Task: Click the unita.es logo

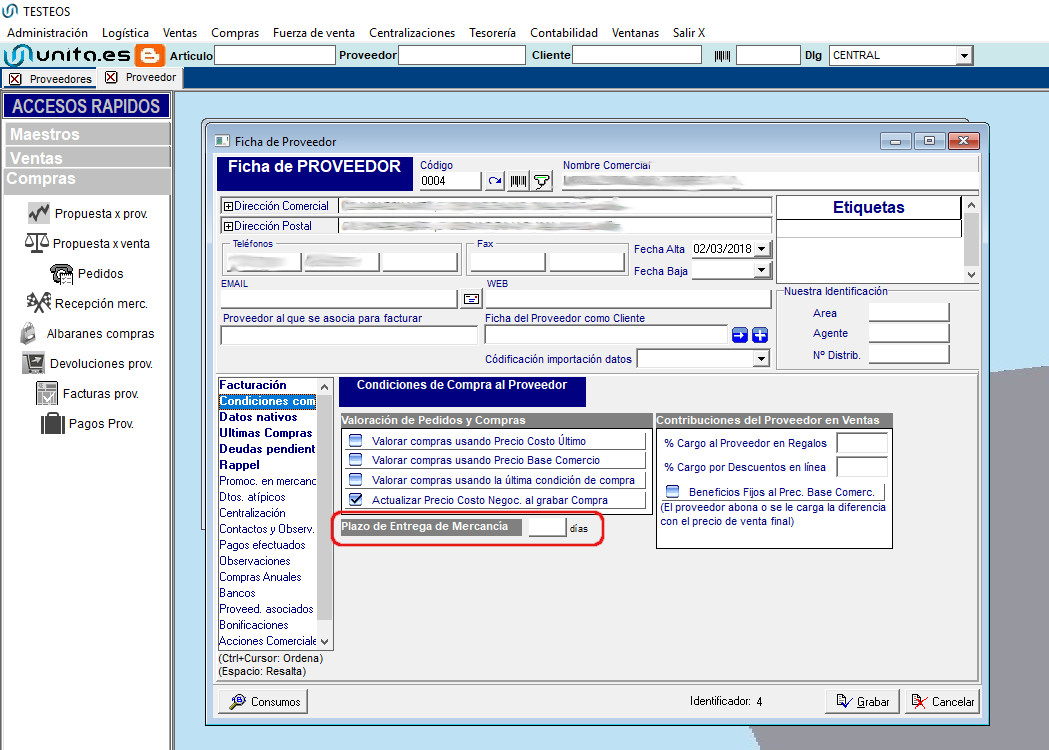Action: 68,55
